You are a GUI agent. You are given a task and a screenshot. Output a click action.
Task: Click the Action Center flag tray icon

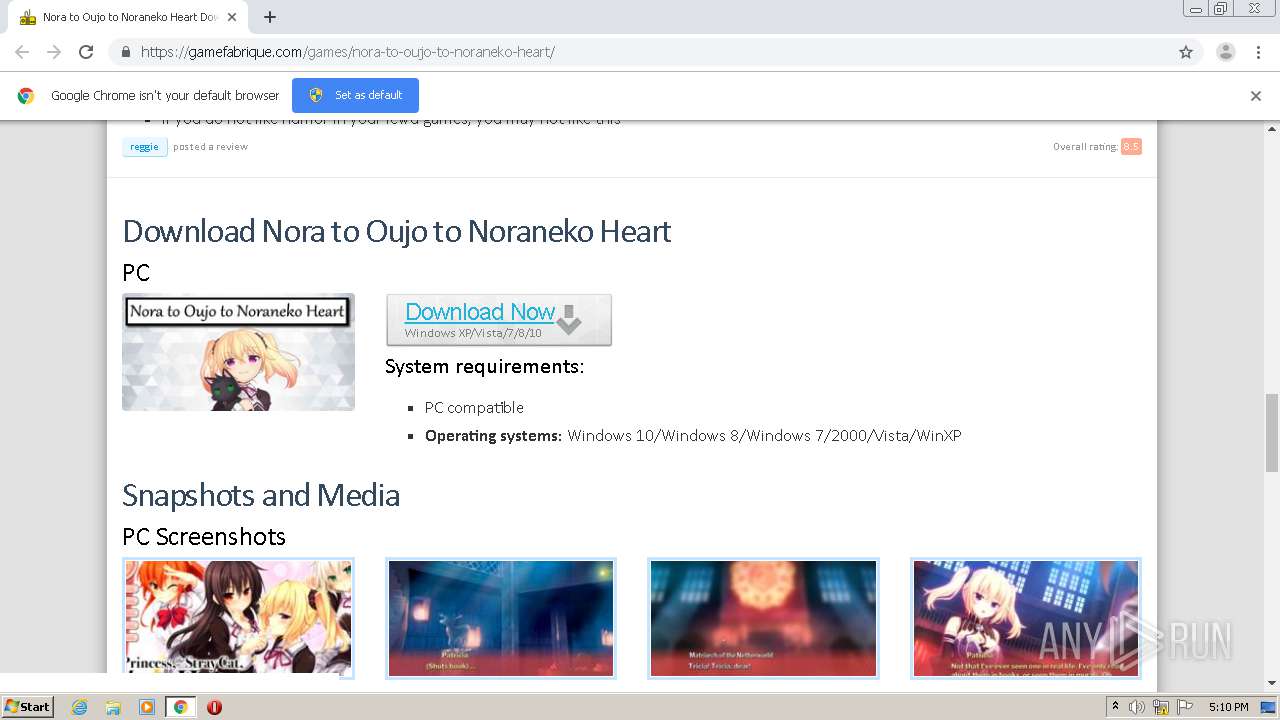[1185, 707]
